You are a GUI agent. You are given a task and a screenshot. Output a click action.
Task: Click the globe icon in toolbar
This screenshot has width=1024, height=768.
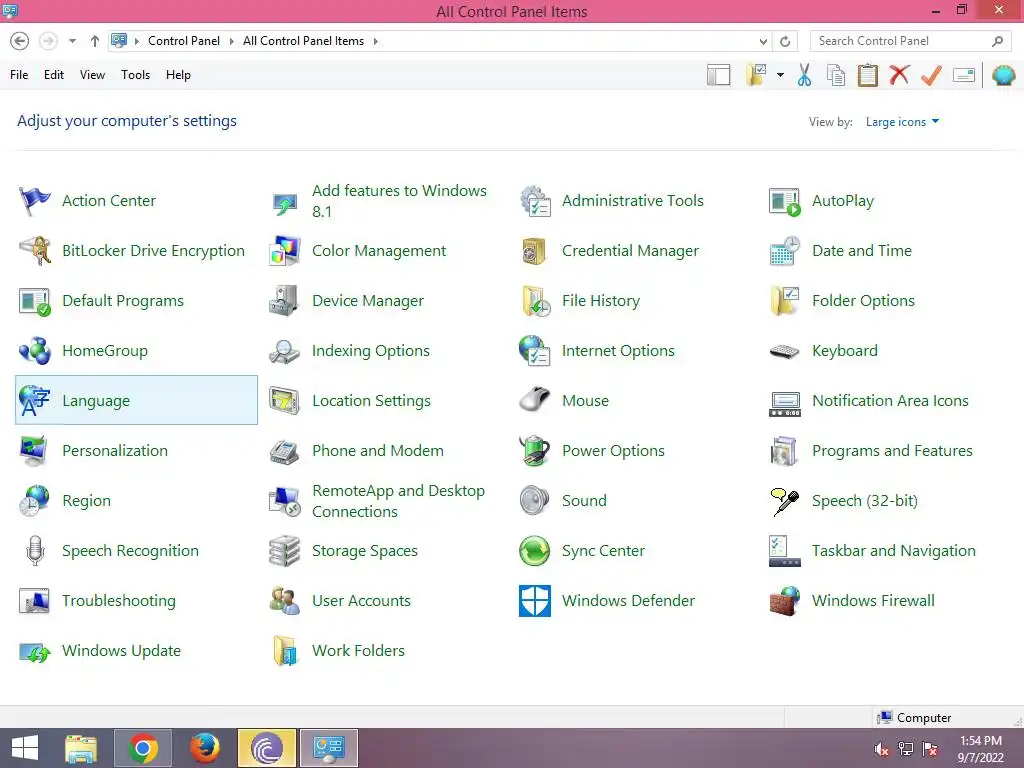1004,75
